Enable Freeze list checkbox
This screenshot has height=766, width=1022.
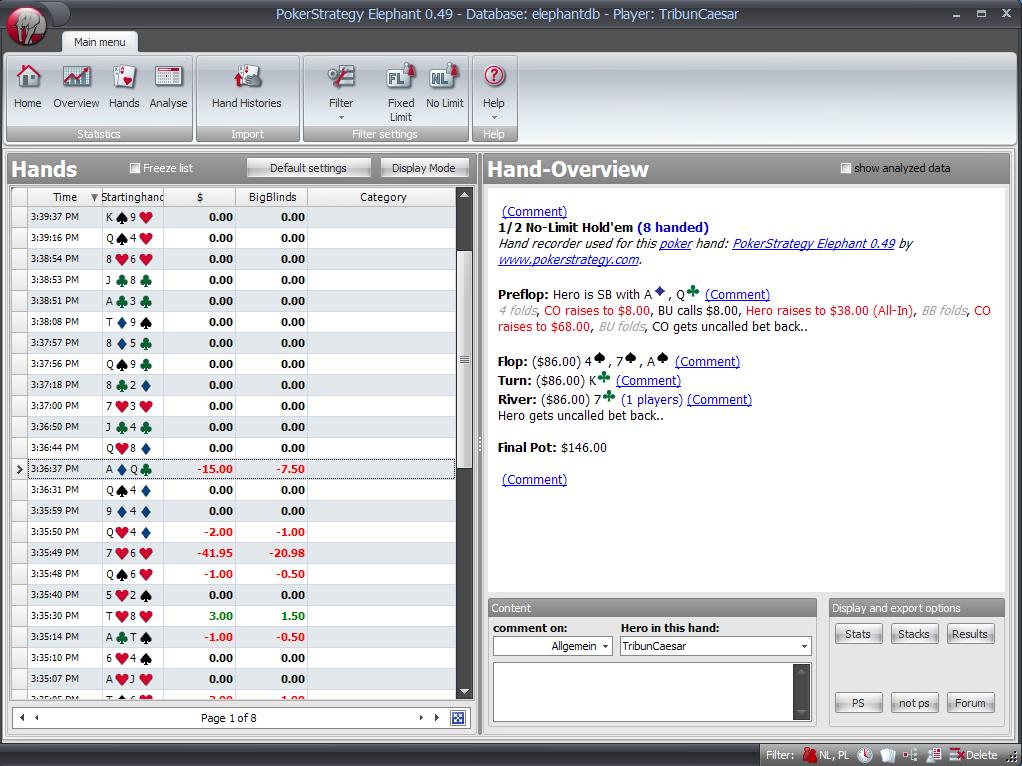(x=135, y=168)
